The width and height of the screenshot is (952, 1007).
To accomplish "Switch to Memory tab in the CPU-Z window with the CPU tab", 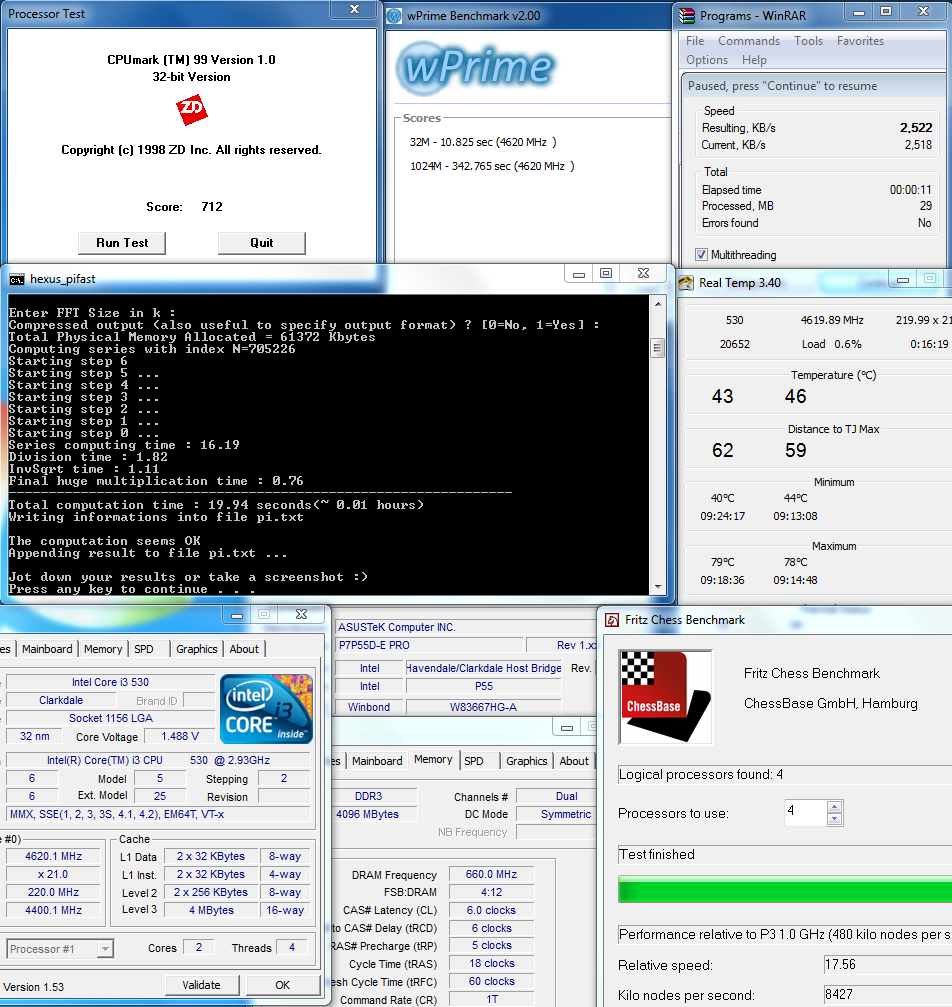I will 103,649.
